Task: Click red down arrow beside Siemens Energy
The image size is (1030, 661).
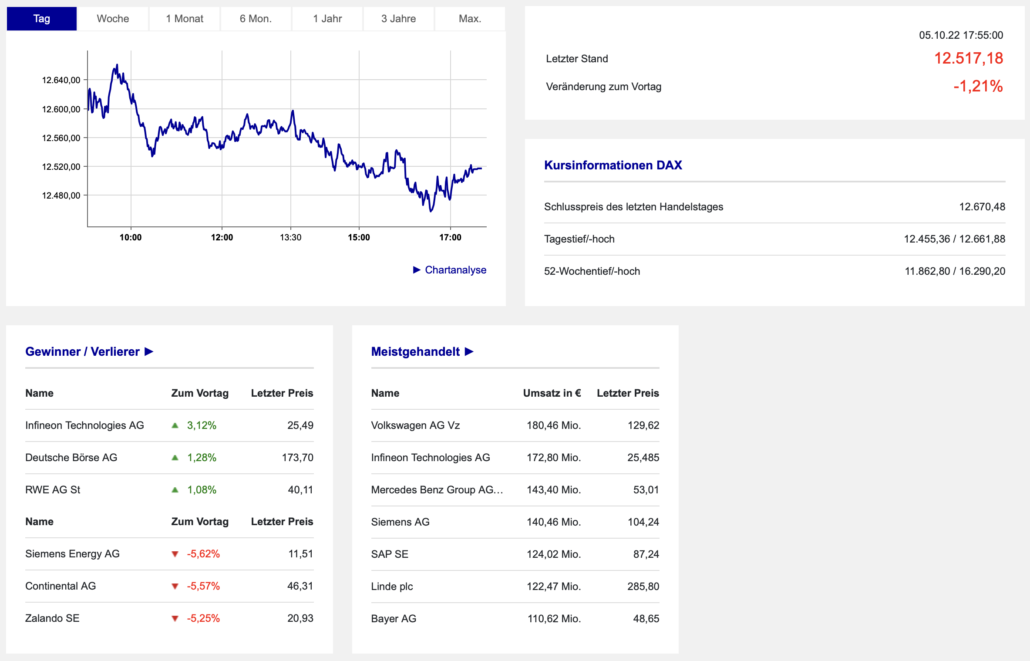Action: point(175,554)
